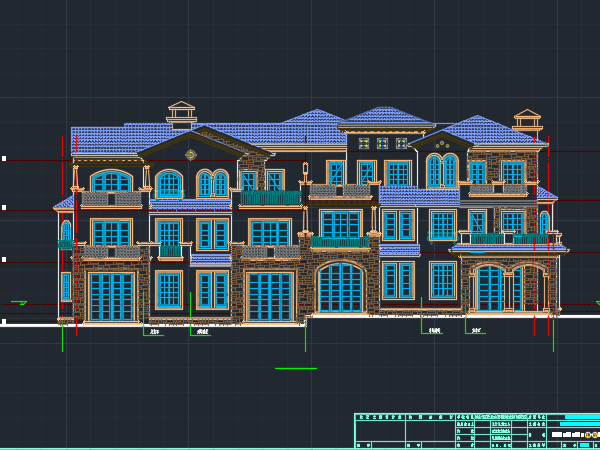This screenshot has width=600, height=450.
Task: Select the short green line below the building
Action: point(295,369)
